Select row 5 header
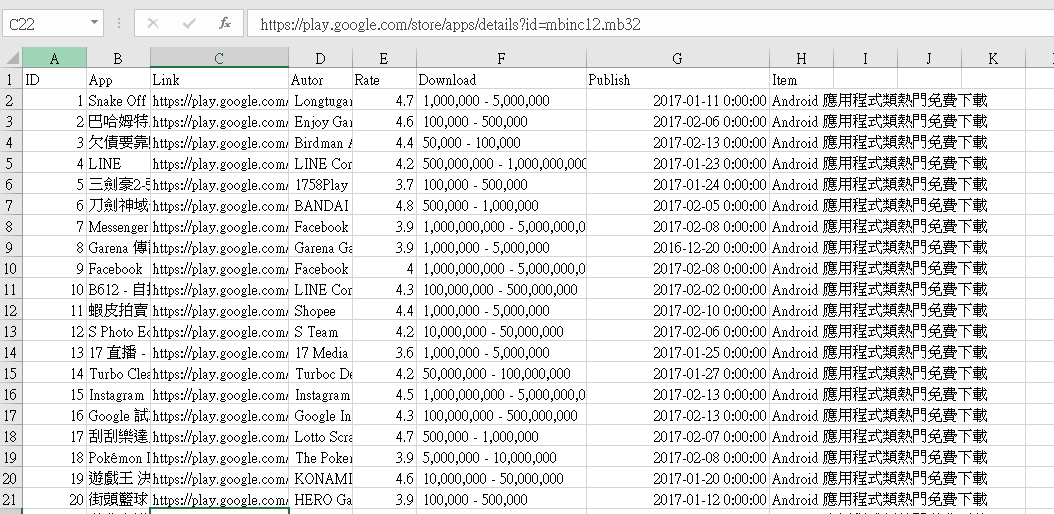The image size is (1054, 514). 11,164
